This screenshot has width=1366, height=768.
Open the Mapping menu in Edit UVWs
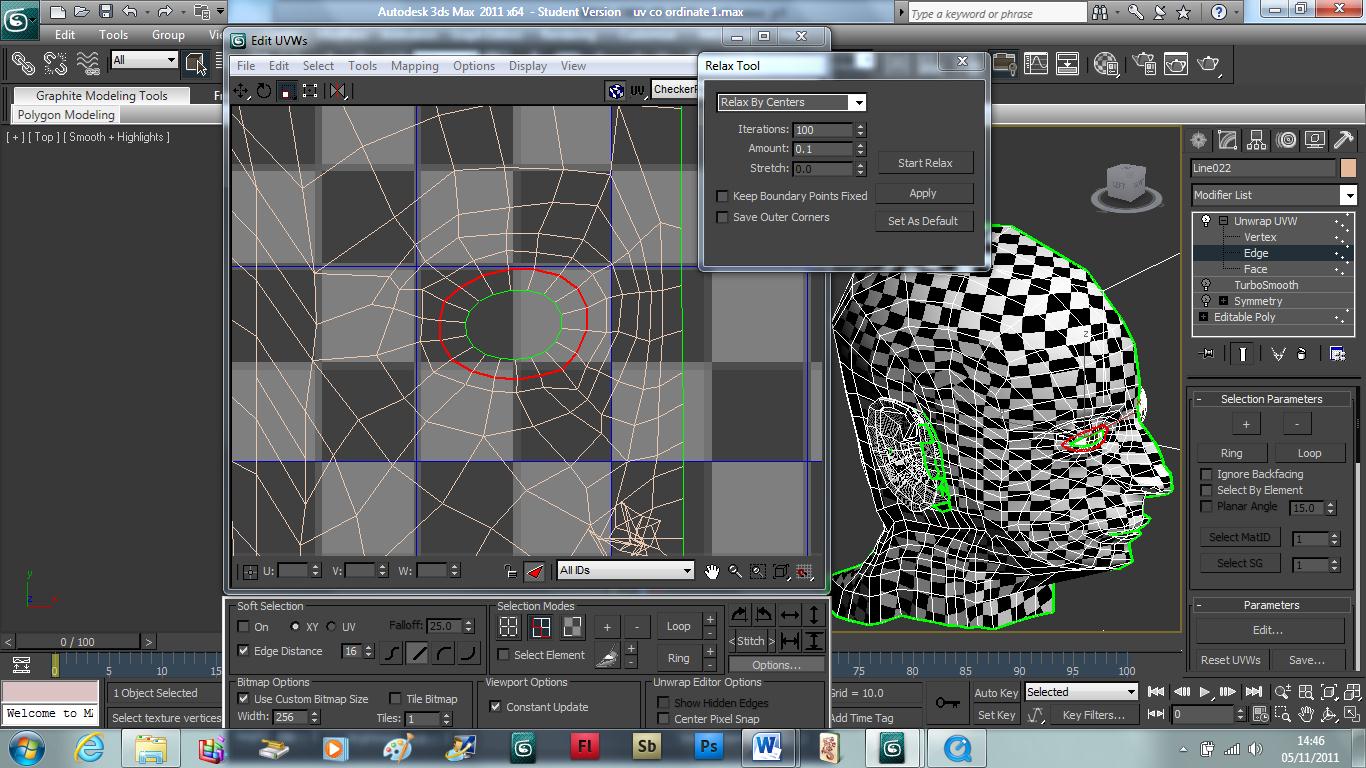click(414, 65)
